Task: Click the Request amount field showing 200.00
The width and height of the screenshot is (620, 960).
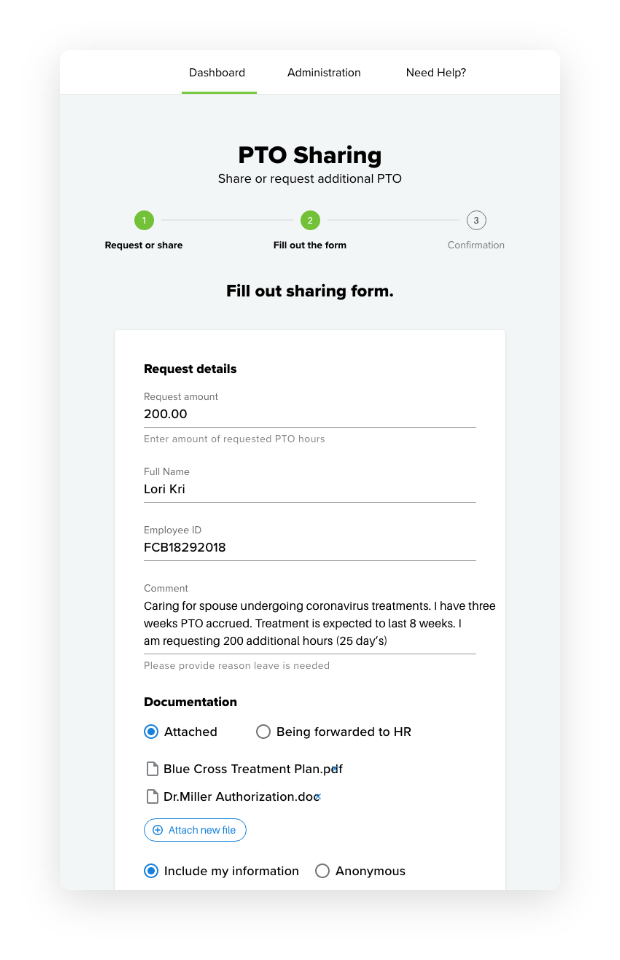Action: [310, 412]
